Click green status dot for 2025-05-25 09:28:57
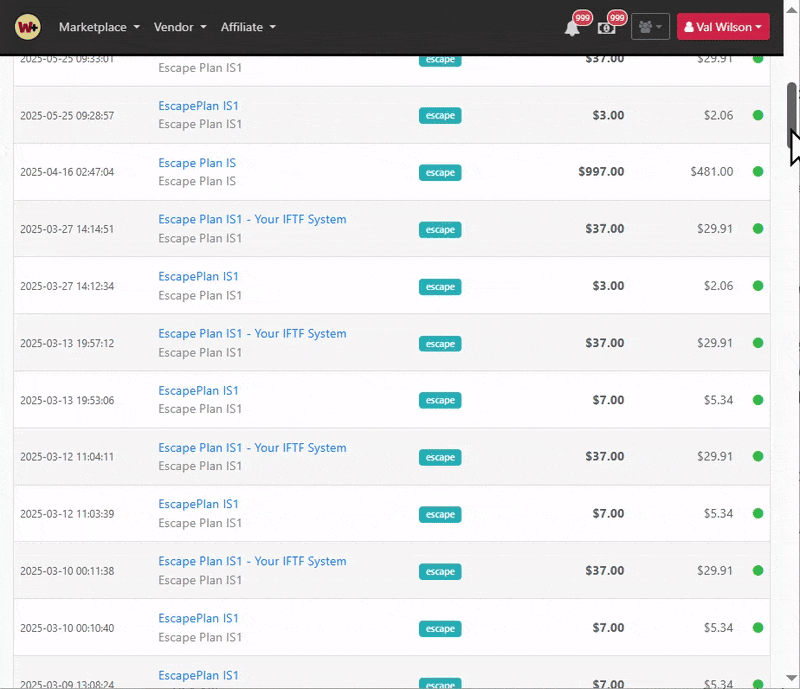The width and height of the screenshot is (800, 689). pyautogui.click(x=758, y=115)
